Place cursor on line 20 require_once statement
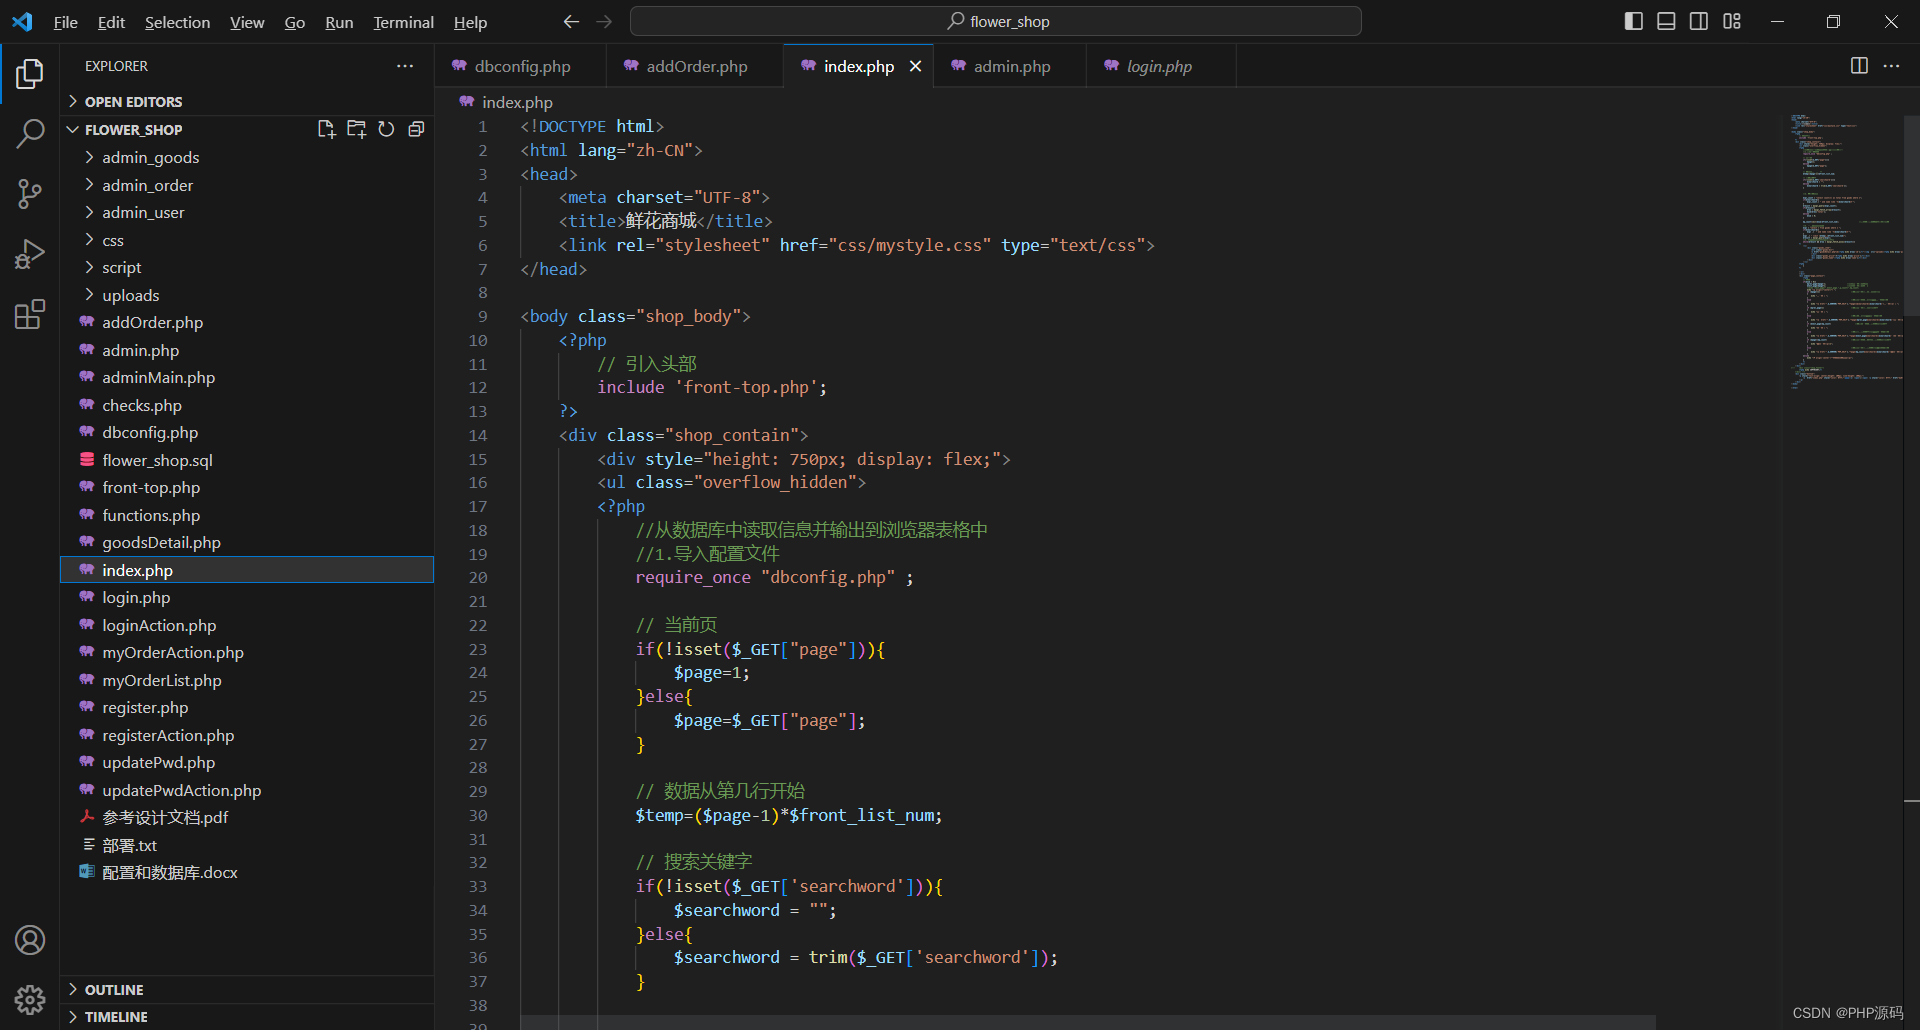The height and width of the screenshot is (1030, 1920). click(774, 577)
